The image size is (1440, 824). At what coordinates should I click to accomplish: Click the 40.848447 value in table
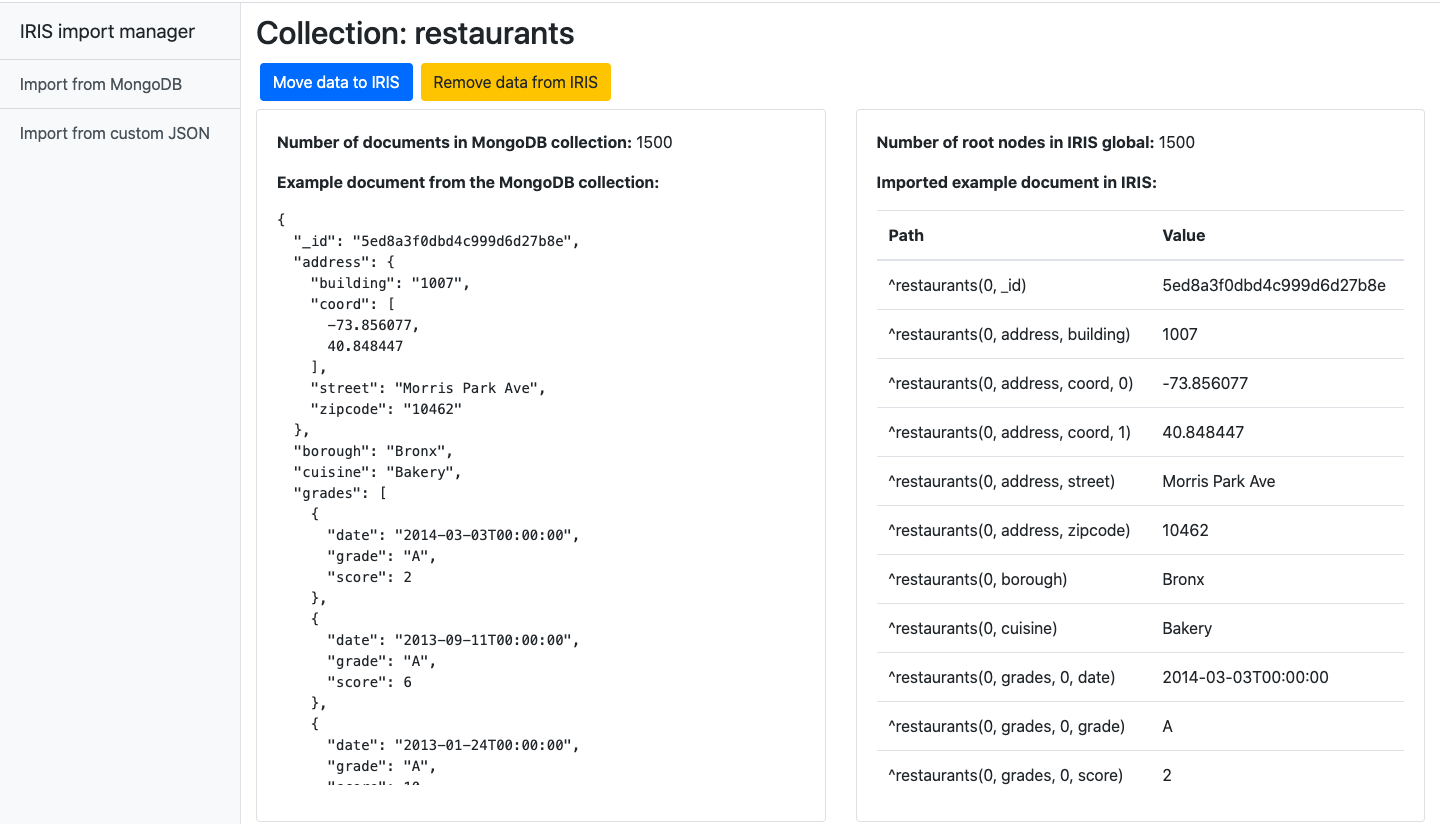click(1203, 432)
